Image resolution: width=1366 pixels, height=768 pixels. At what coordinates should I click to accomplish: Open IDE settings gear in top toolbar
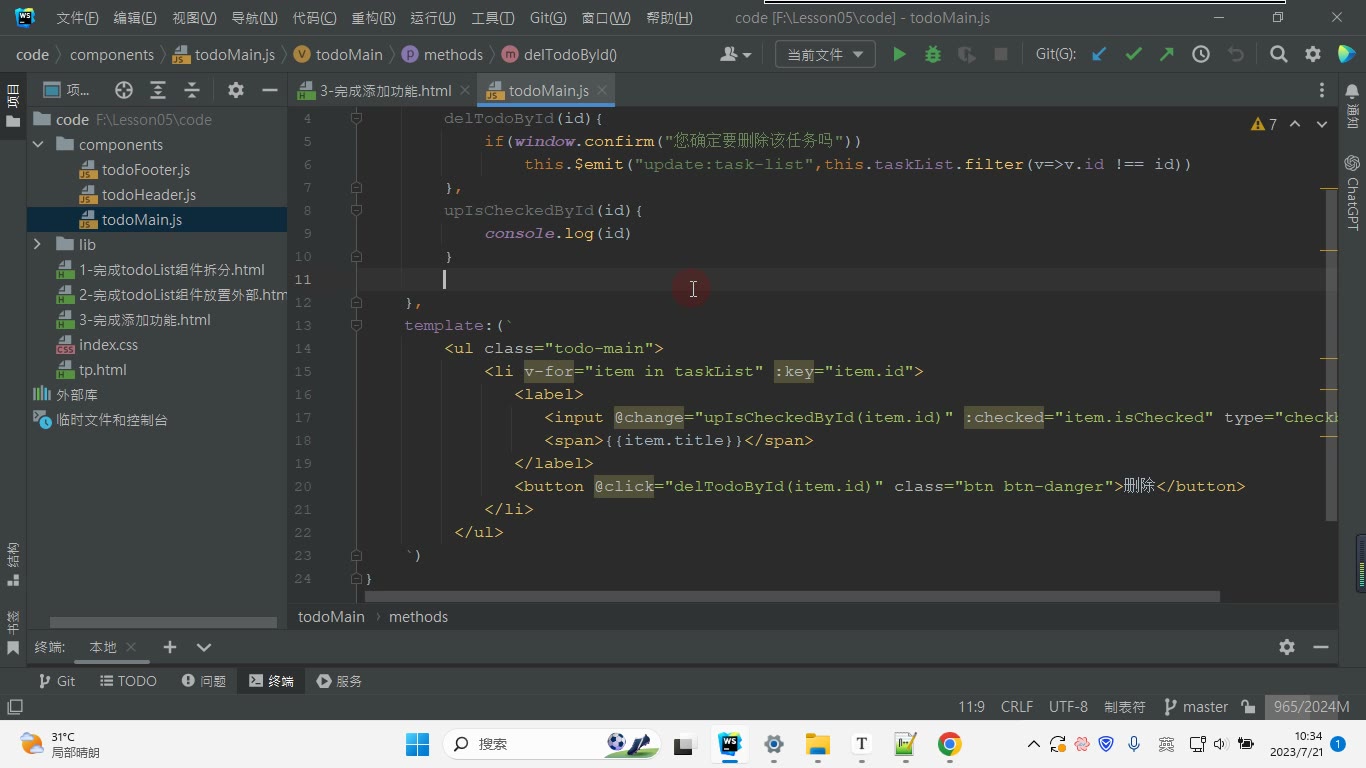[x=1313, y=55]
